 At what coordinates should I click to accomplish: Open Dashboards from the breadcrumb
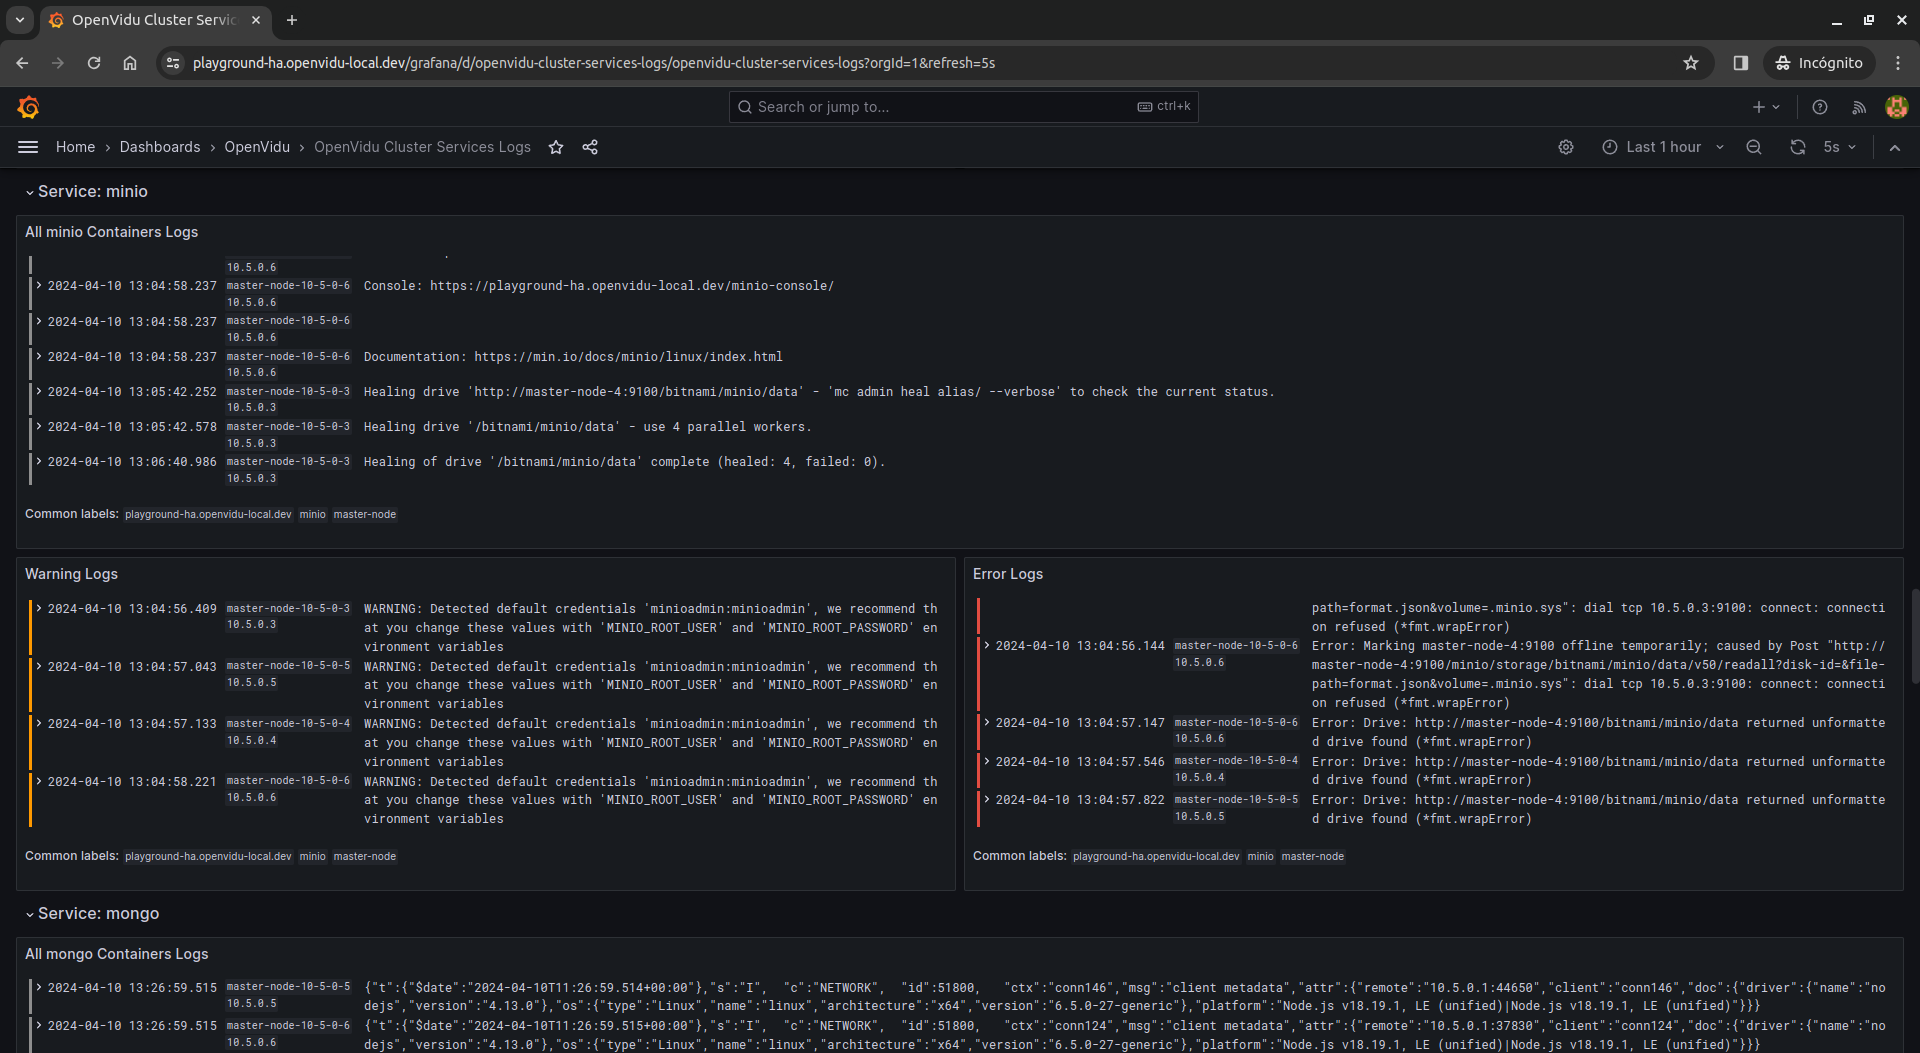(160, 147)
